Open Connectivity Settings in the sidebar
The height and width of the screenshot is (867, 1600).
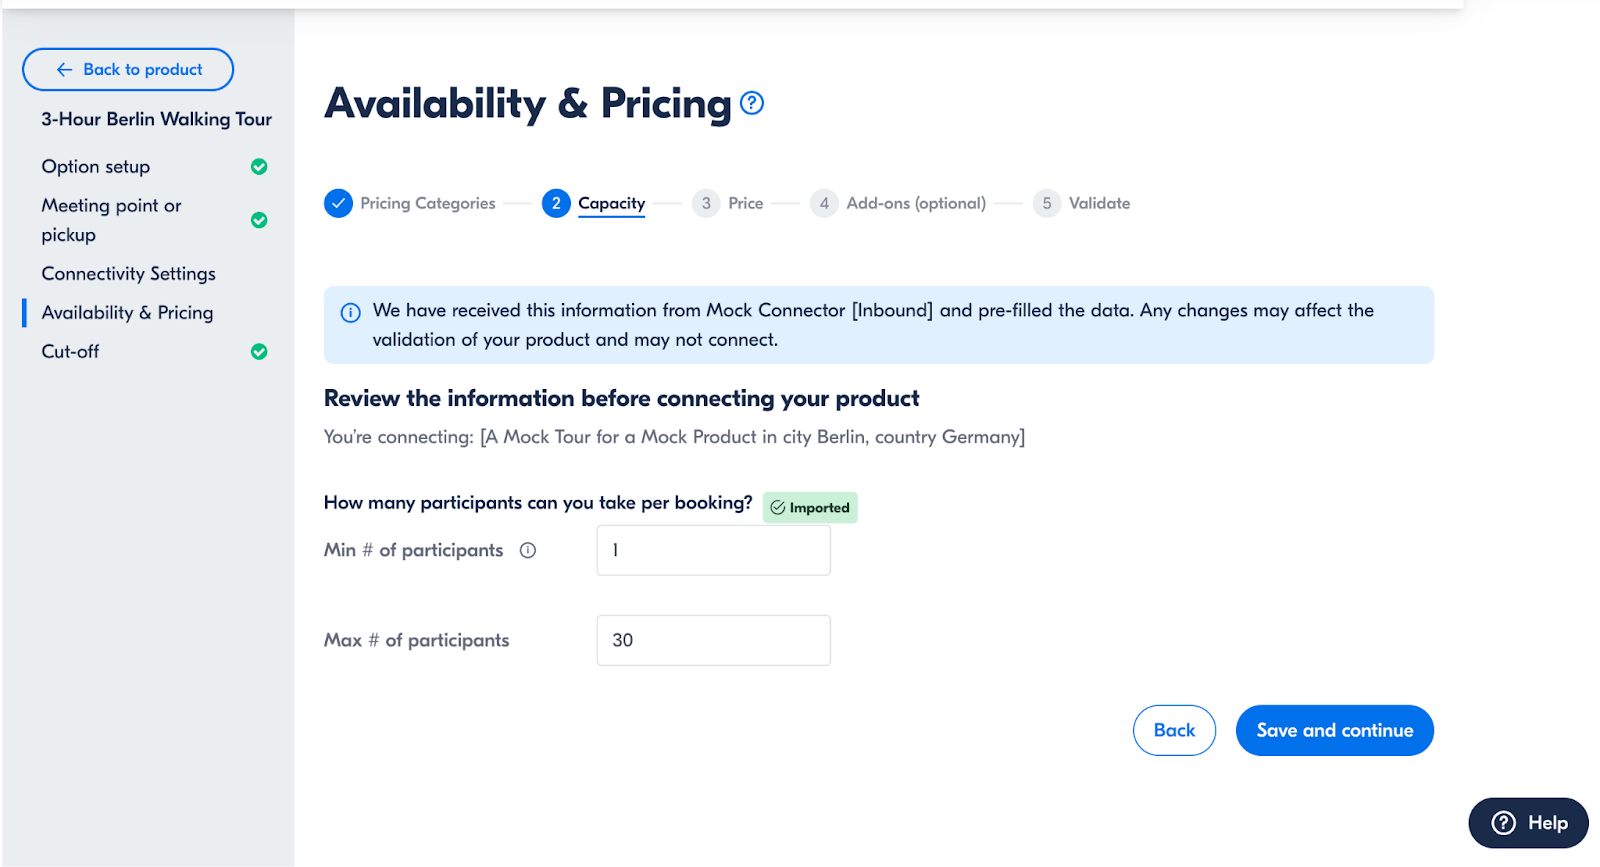click(128, 274)
